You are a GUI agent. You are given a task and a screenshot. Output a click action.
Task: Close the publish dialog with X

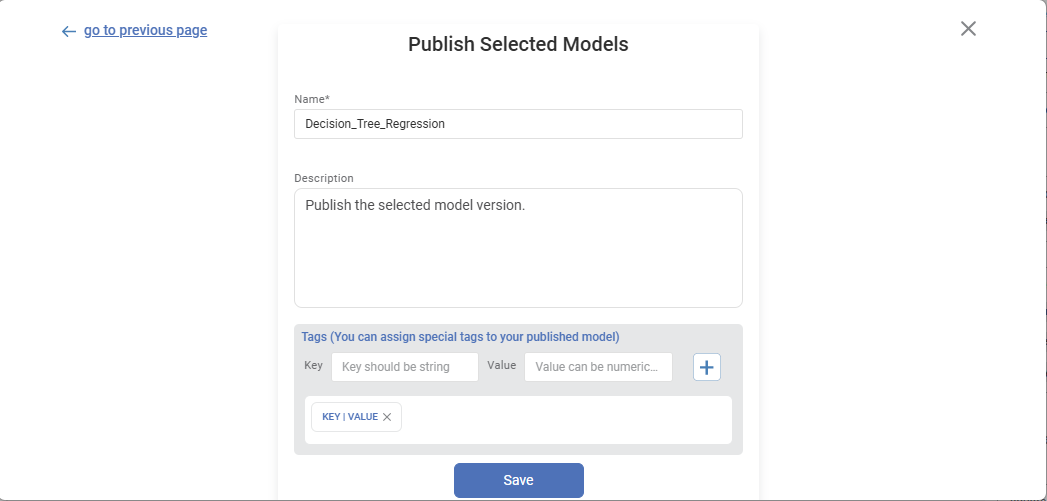click(968, 29)
